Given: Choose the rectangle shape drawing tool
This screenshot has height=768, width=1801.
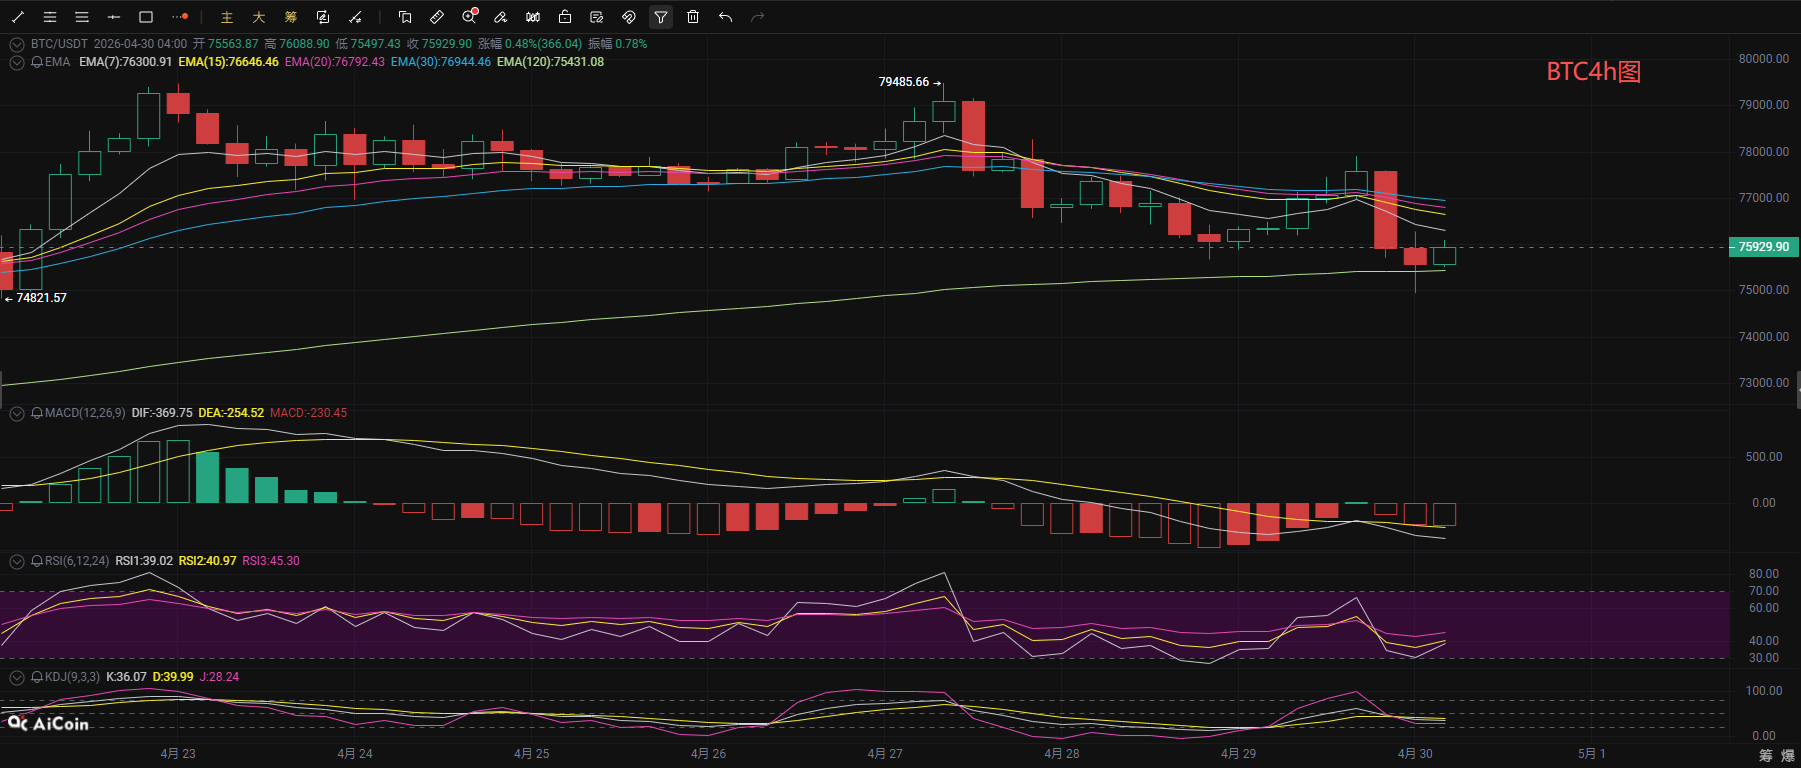Looking at the screenshot, I should (146, 17).
